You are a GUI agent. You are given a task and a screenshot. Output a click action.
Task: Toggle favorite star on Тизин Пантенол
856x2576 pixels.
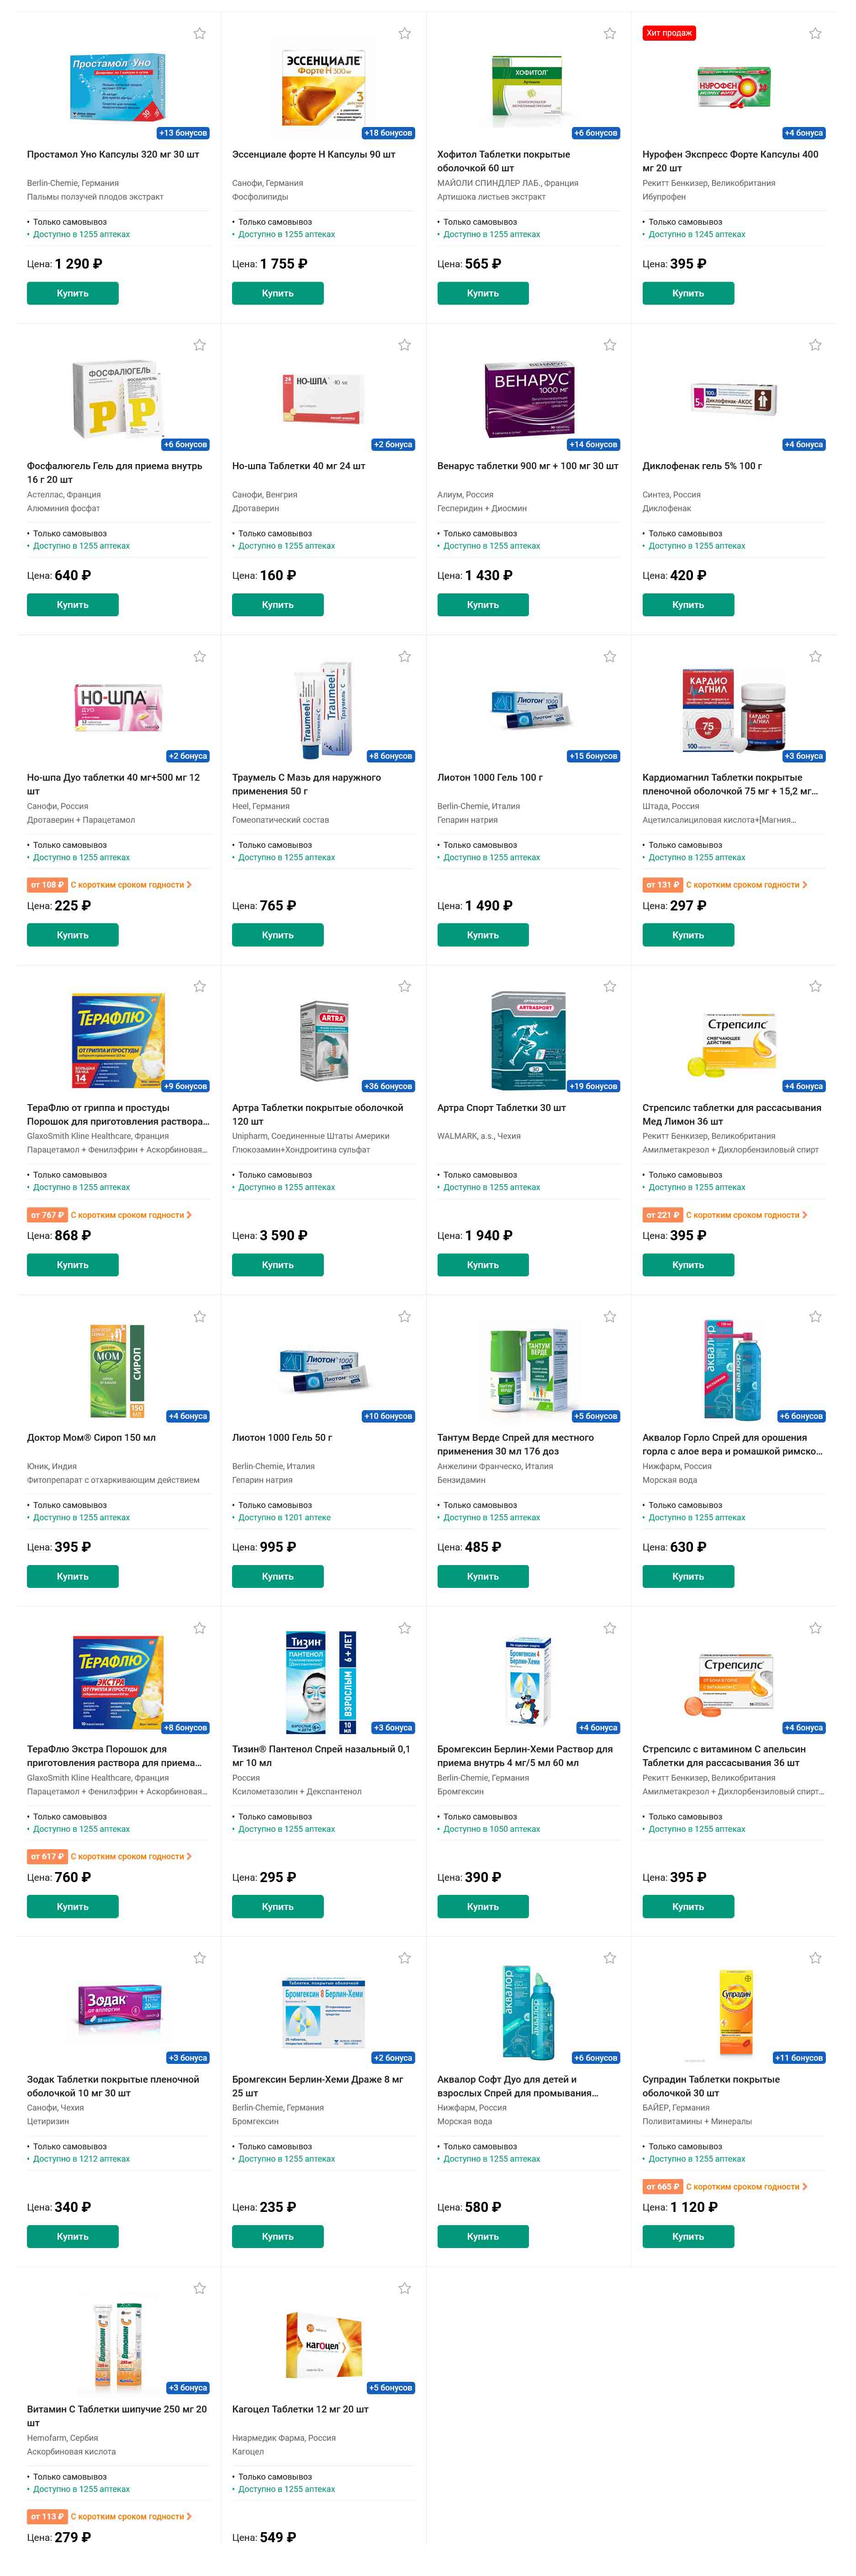[404, 1628]
